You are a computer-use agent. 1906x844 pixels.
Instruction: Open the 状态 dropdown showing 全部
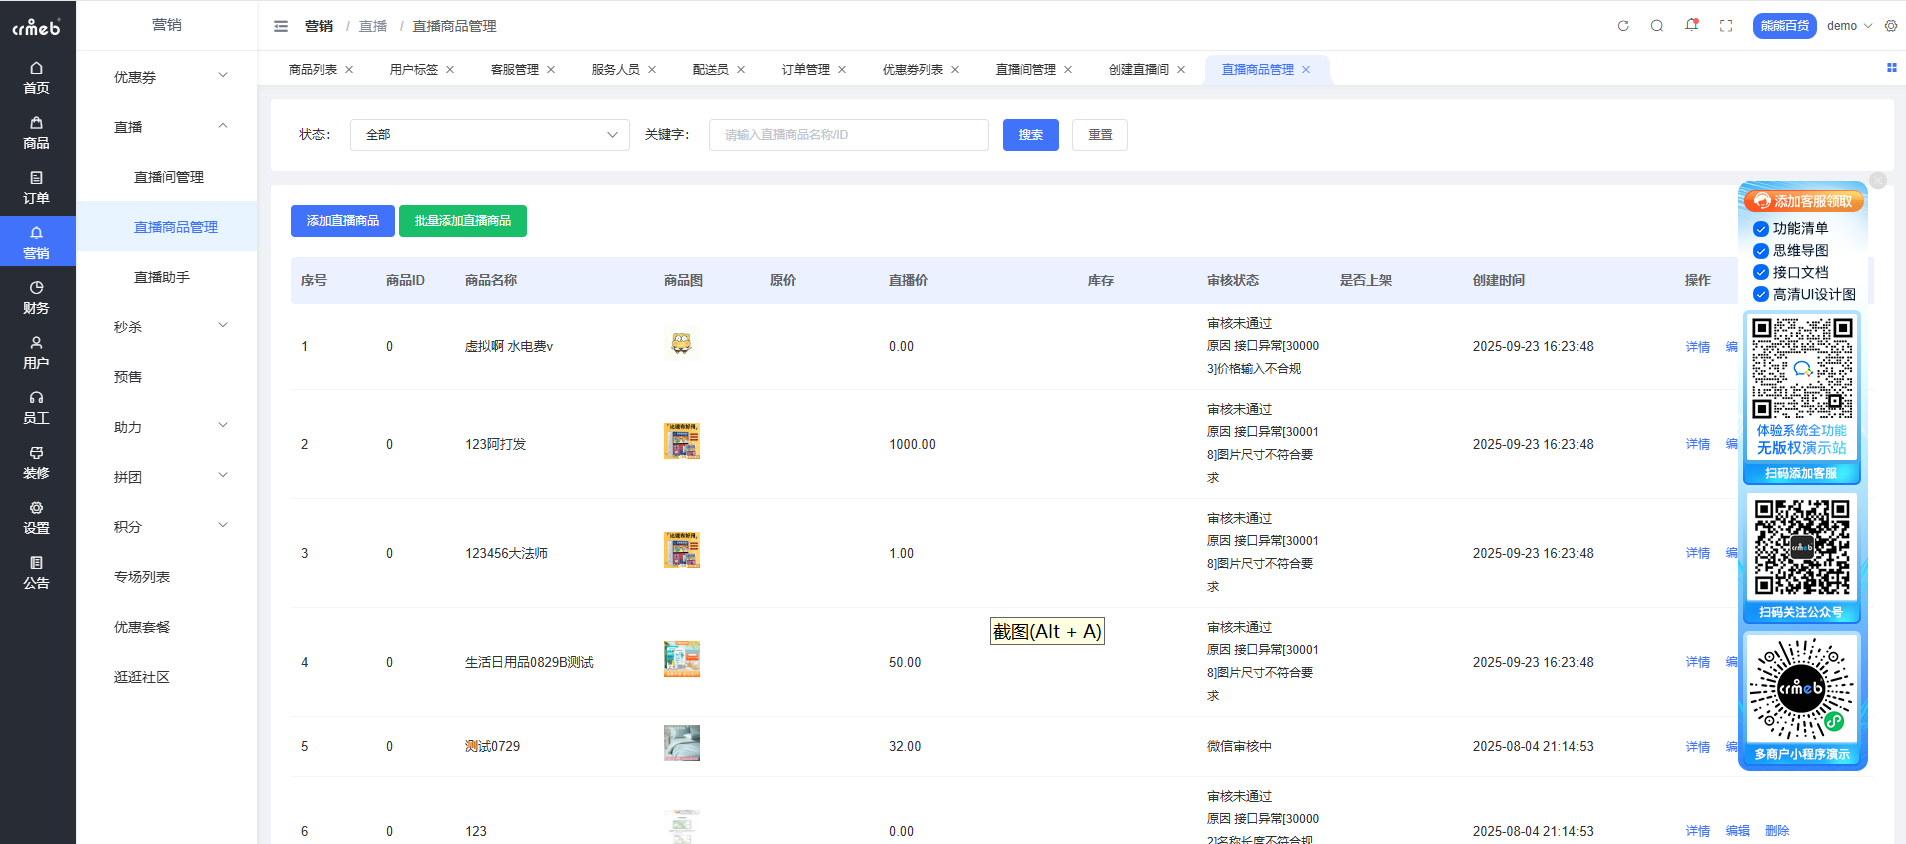click(x=489, y=135)
